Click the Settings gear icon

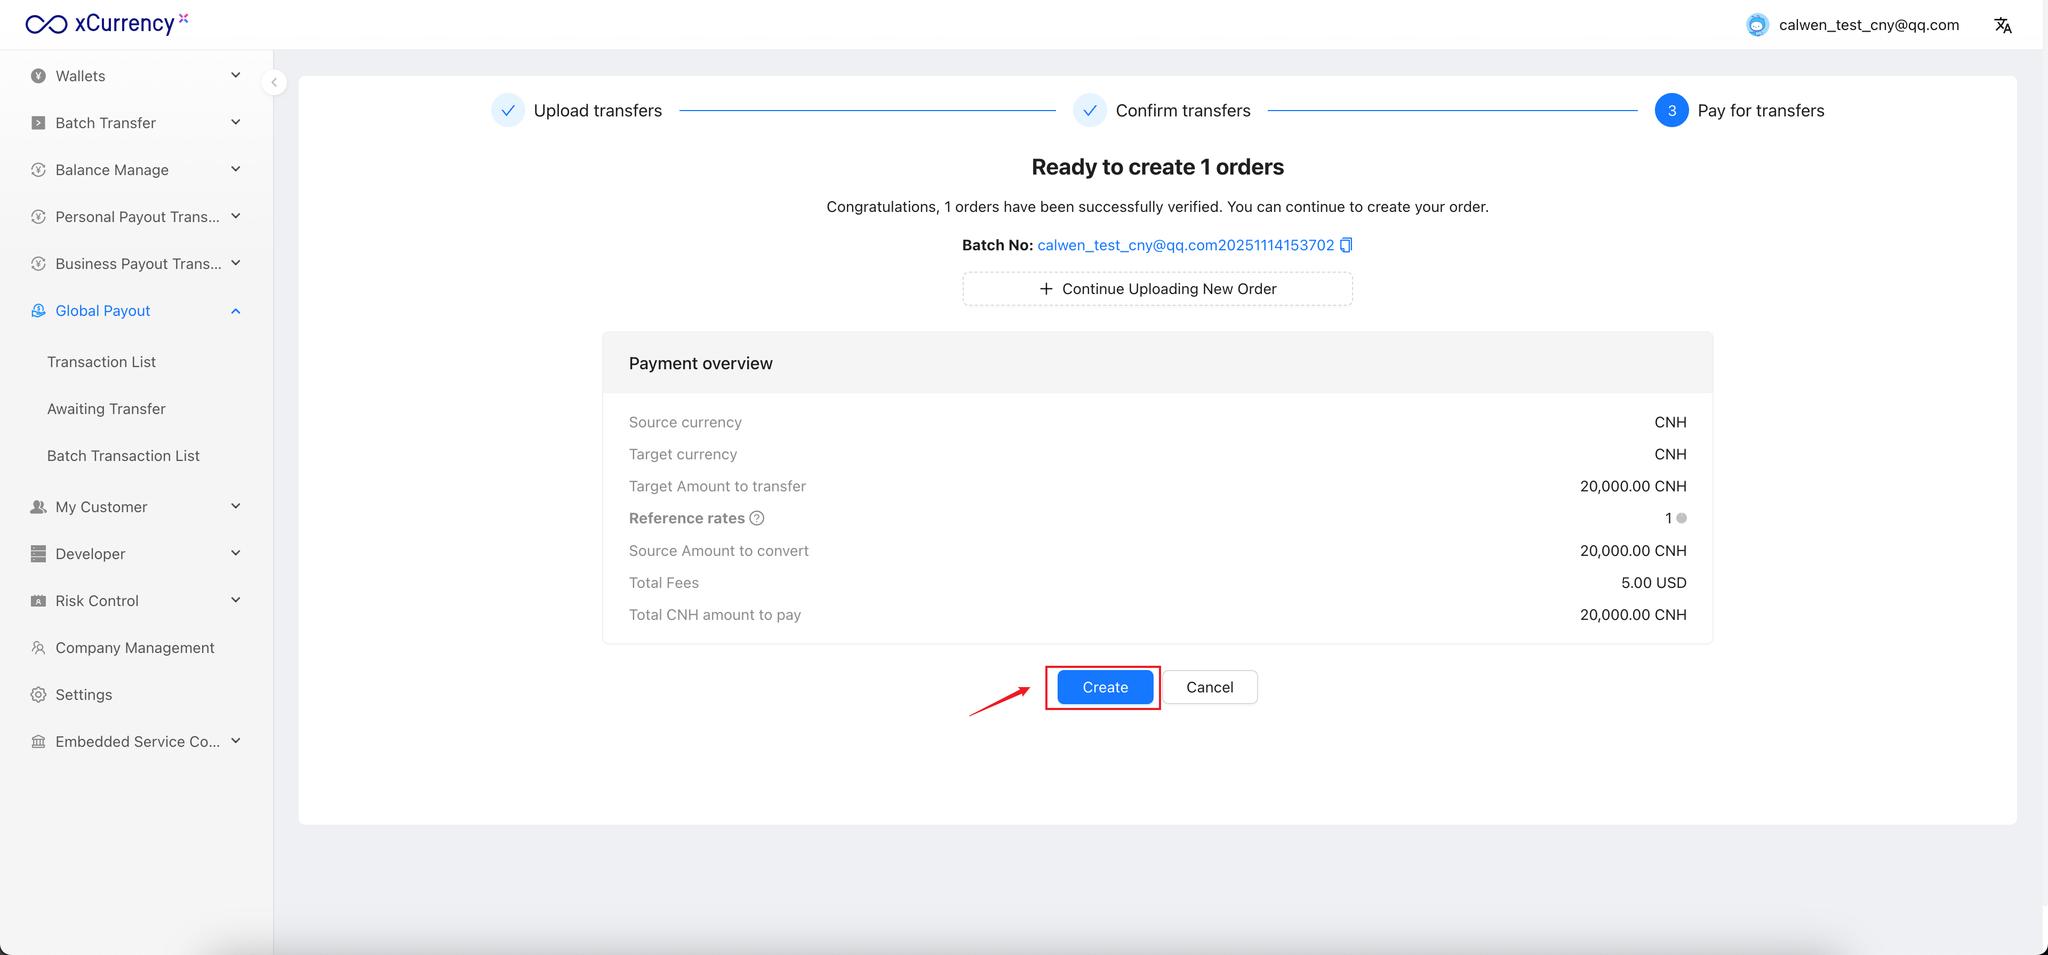[38, 695]
